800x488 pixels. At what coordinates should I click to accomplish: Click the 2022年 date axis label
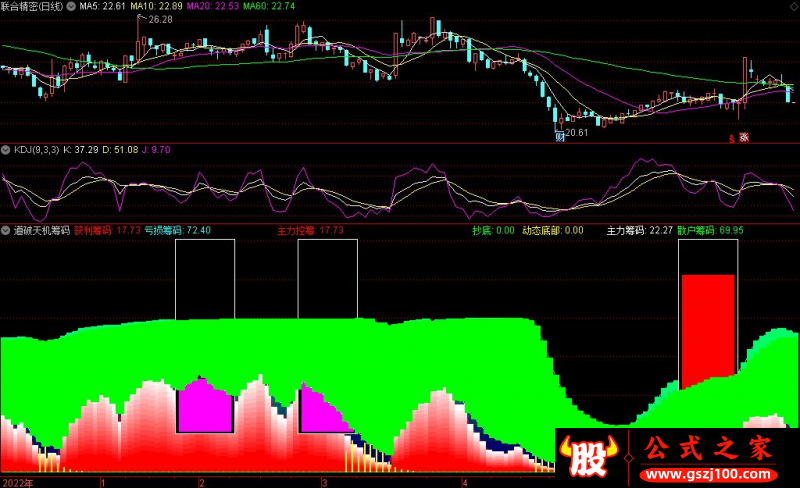coord(18,481)
